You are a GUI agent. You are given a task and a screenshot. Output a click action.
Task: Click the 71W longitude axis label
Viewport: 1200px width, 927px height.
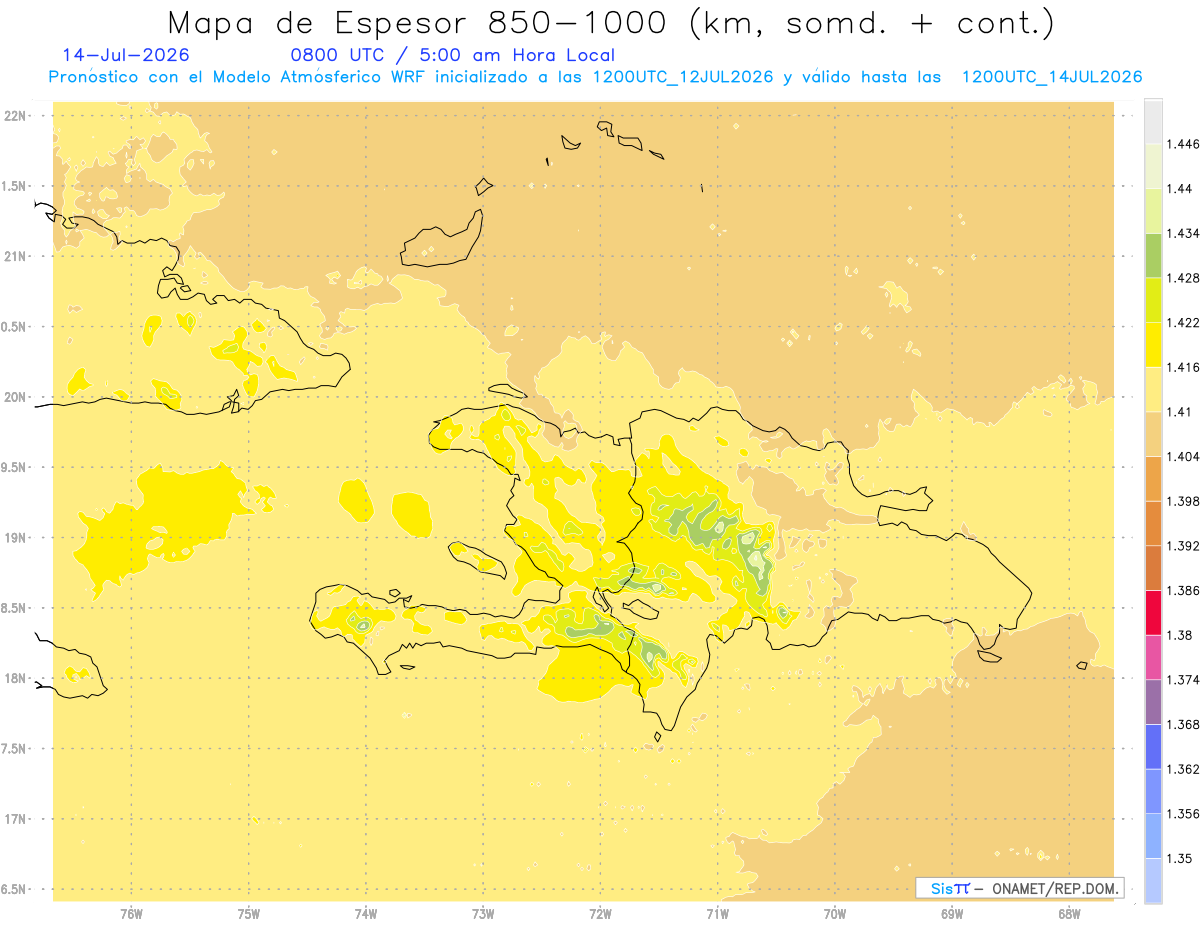(717, 914)
